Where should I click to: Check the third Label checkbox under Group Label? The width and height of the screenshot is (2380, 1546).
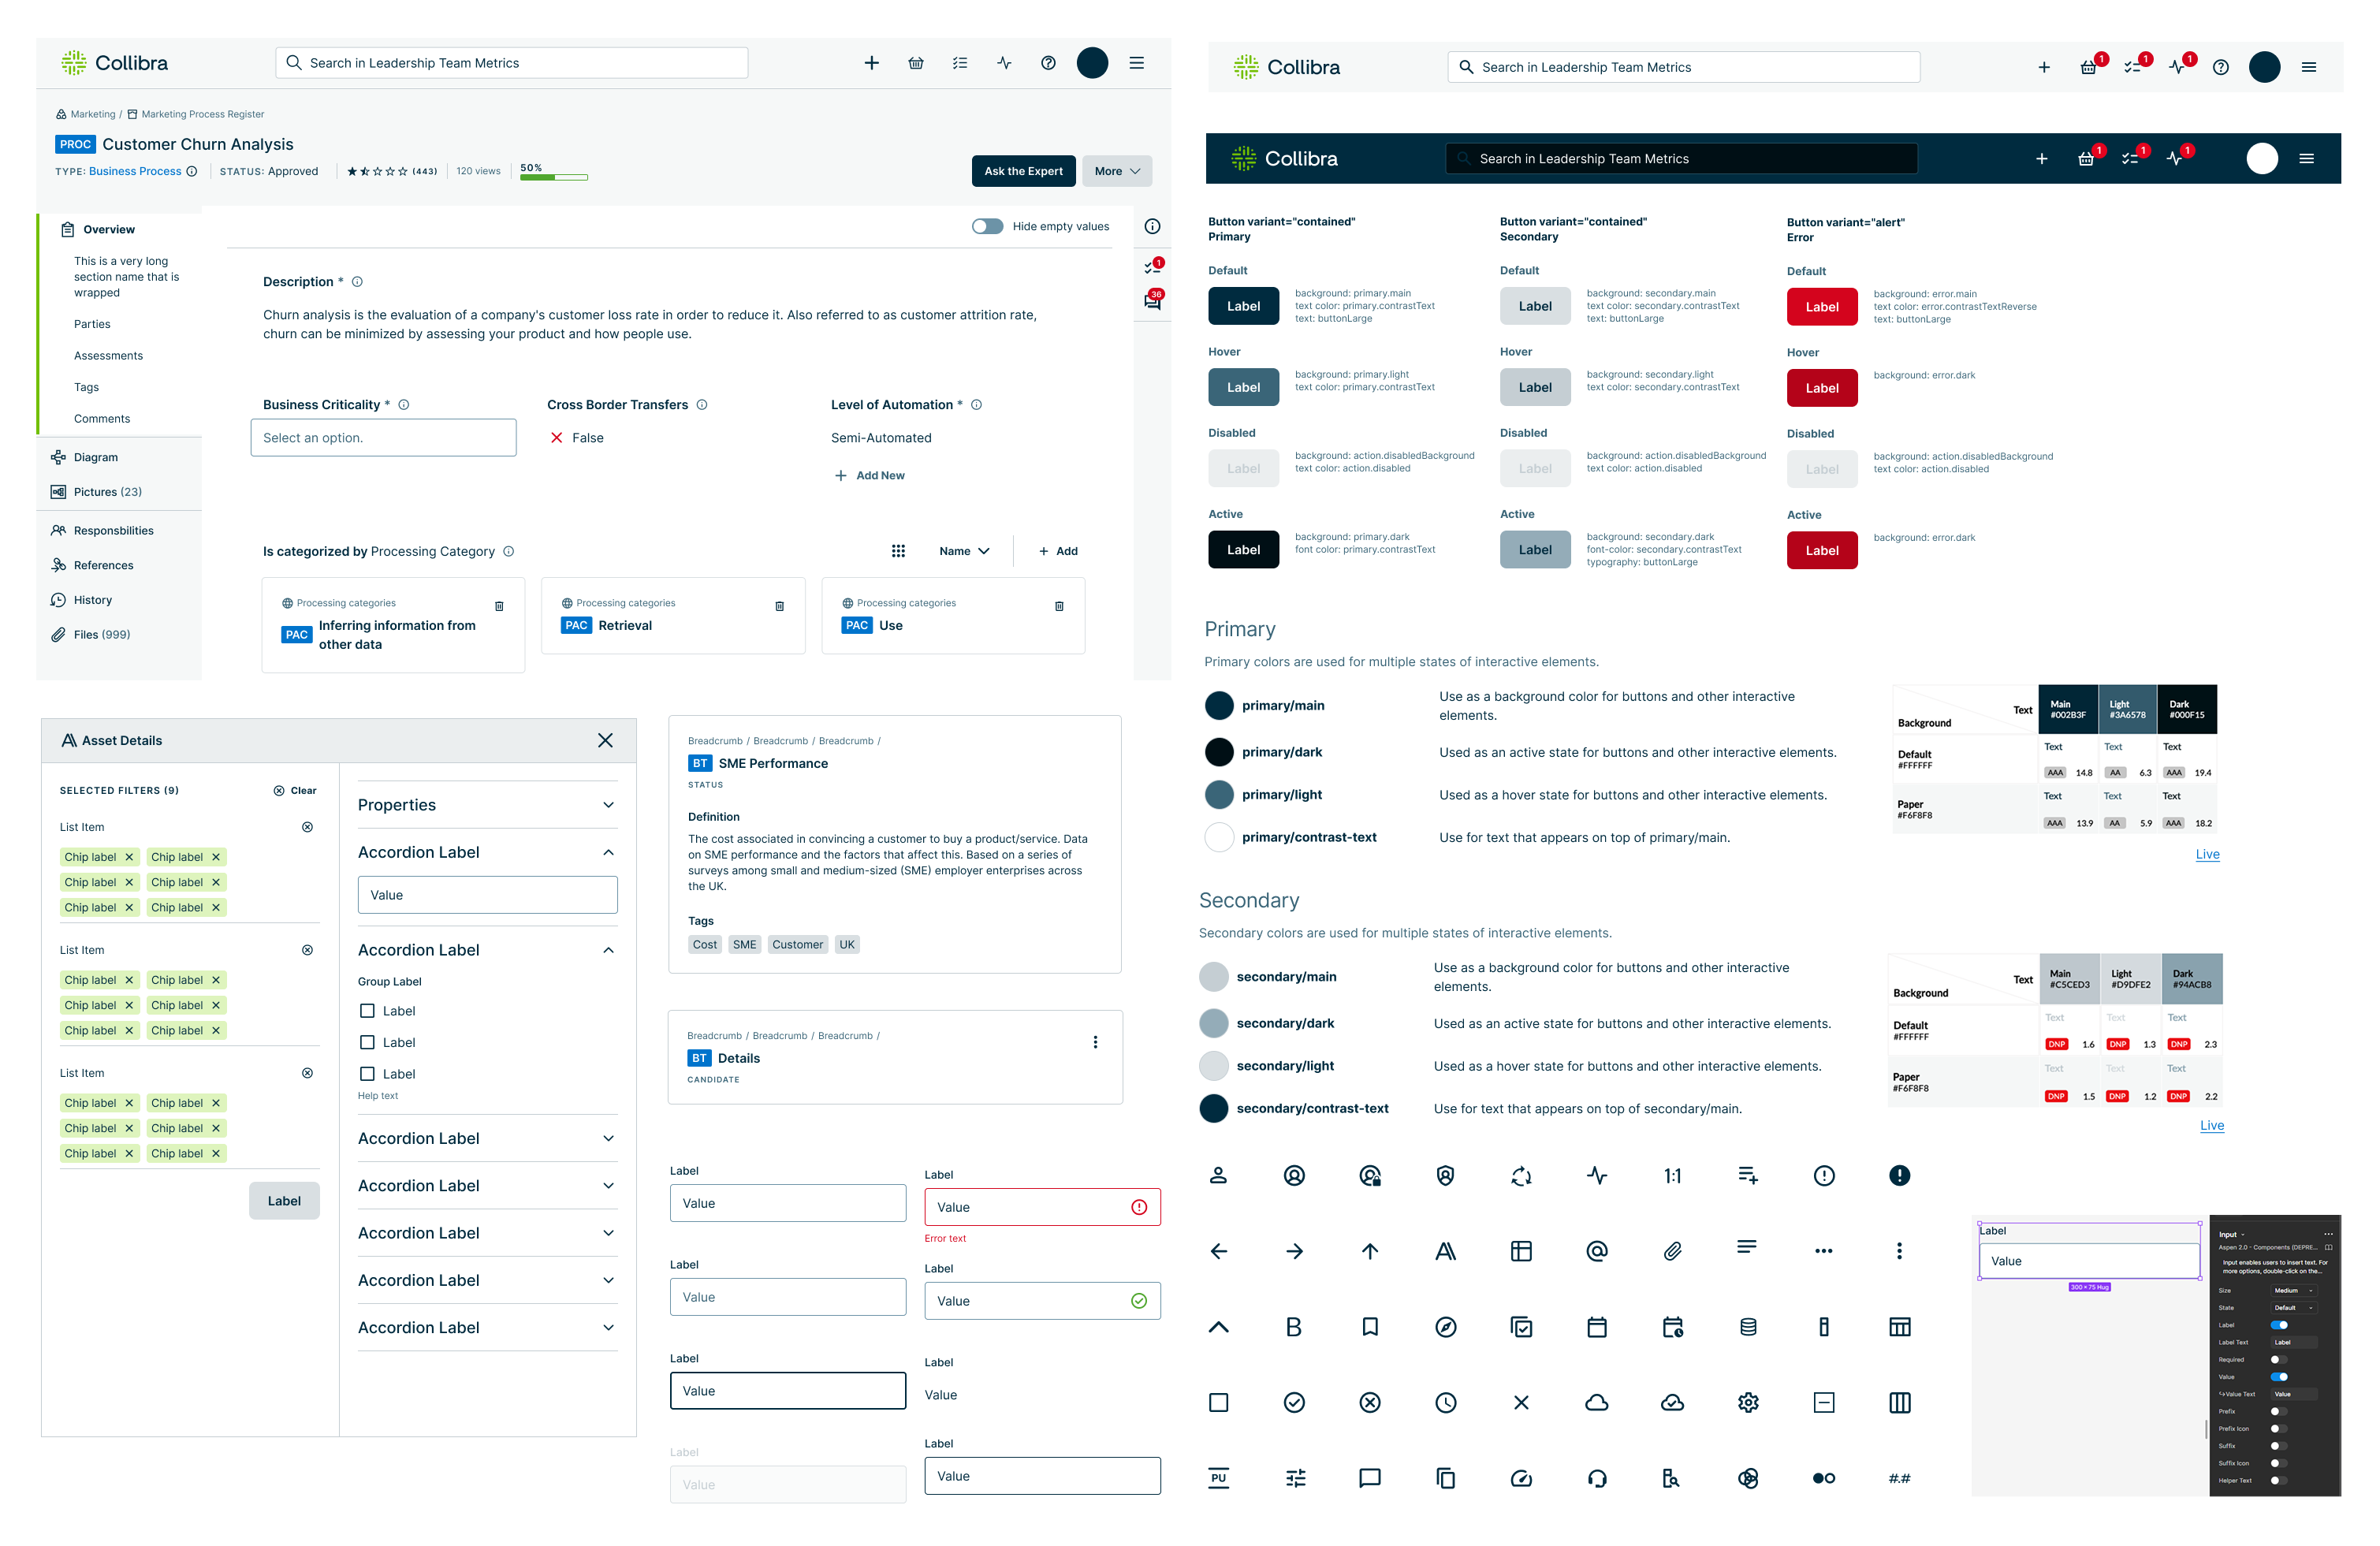pos(367,1074)
